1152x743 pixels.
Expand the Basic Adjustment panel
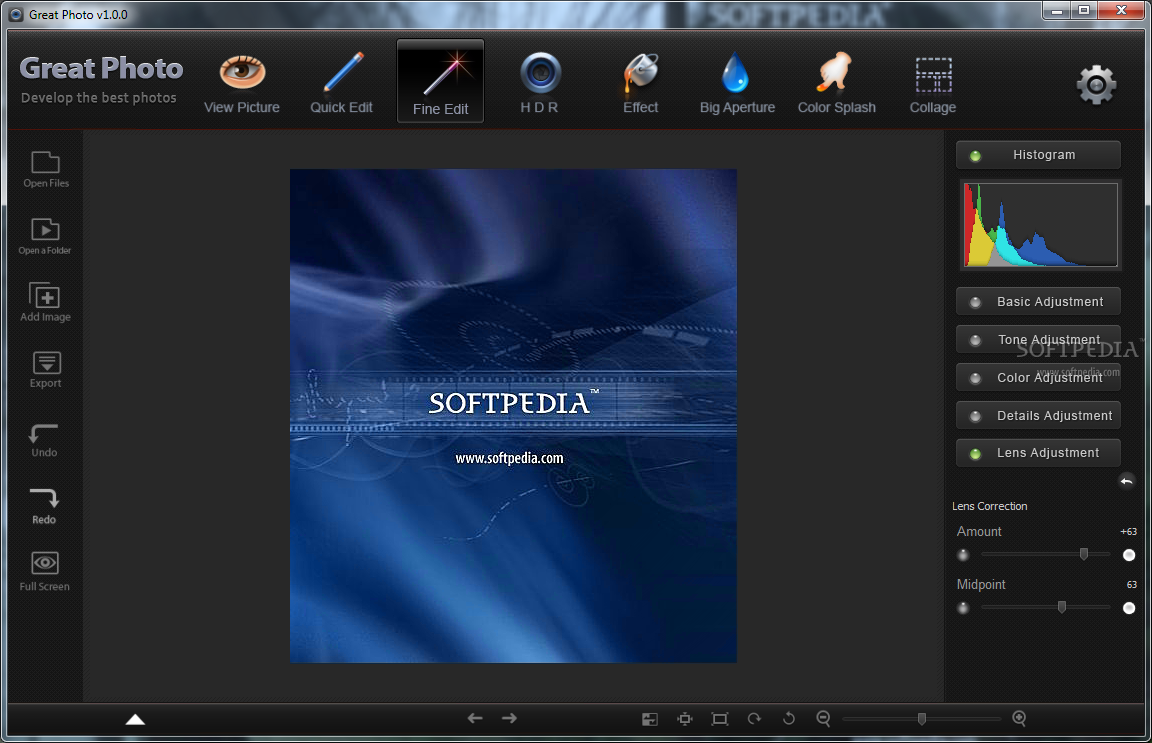(x=1038, y=301)
